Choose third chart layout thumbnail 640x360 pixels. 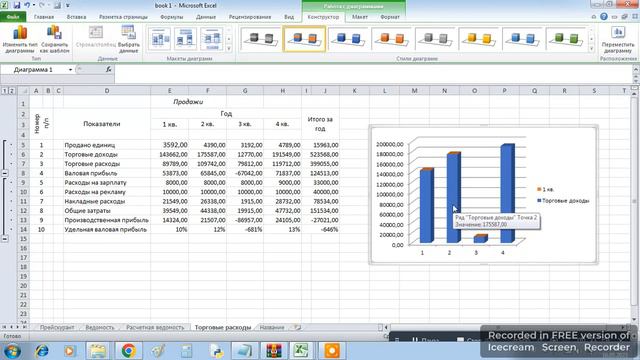click(x=211, y=39)
